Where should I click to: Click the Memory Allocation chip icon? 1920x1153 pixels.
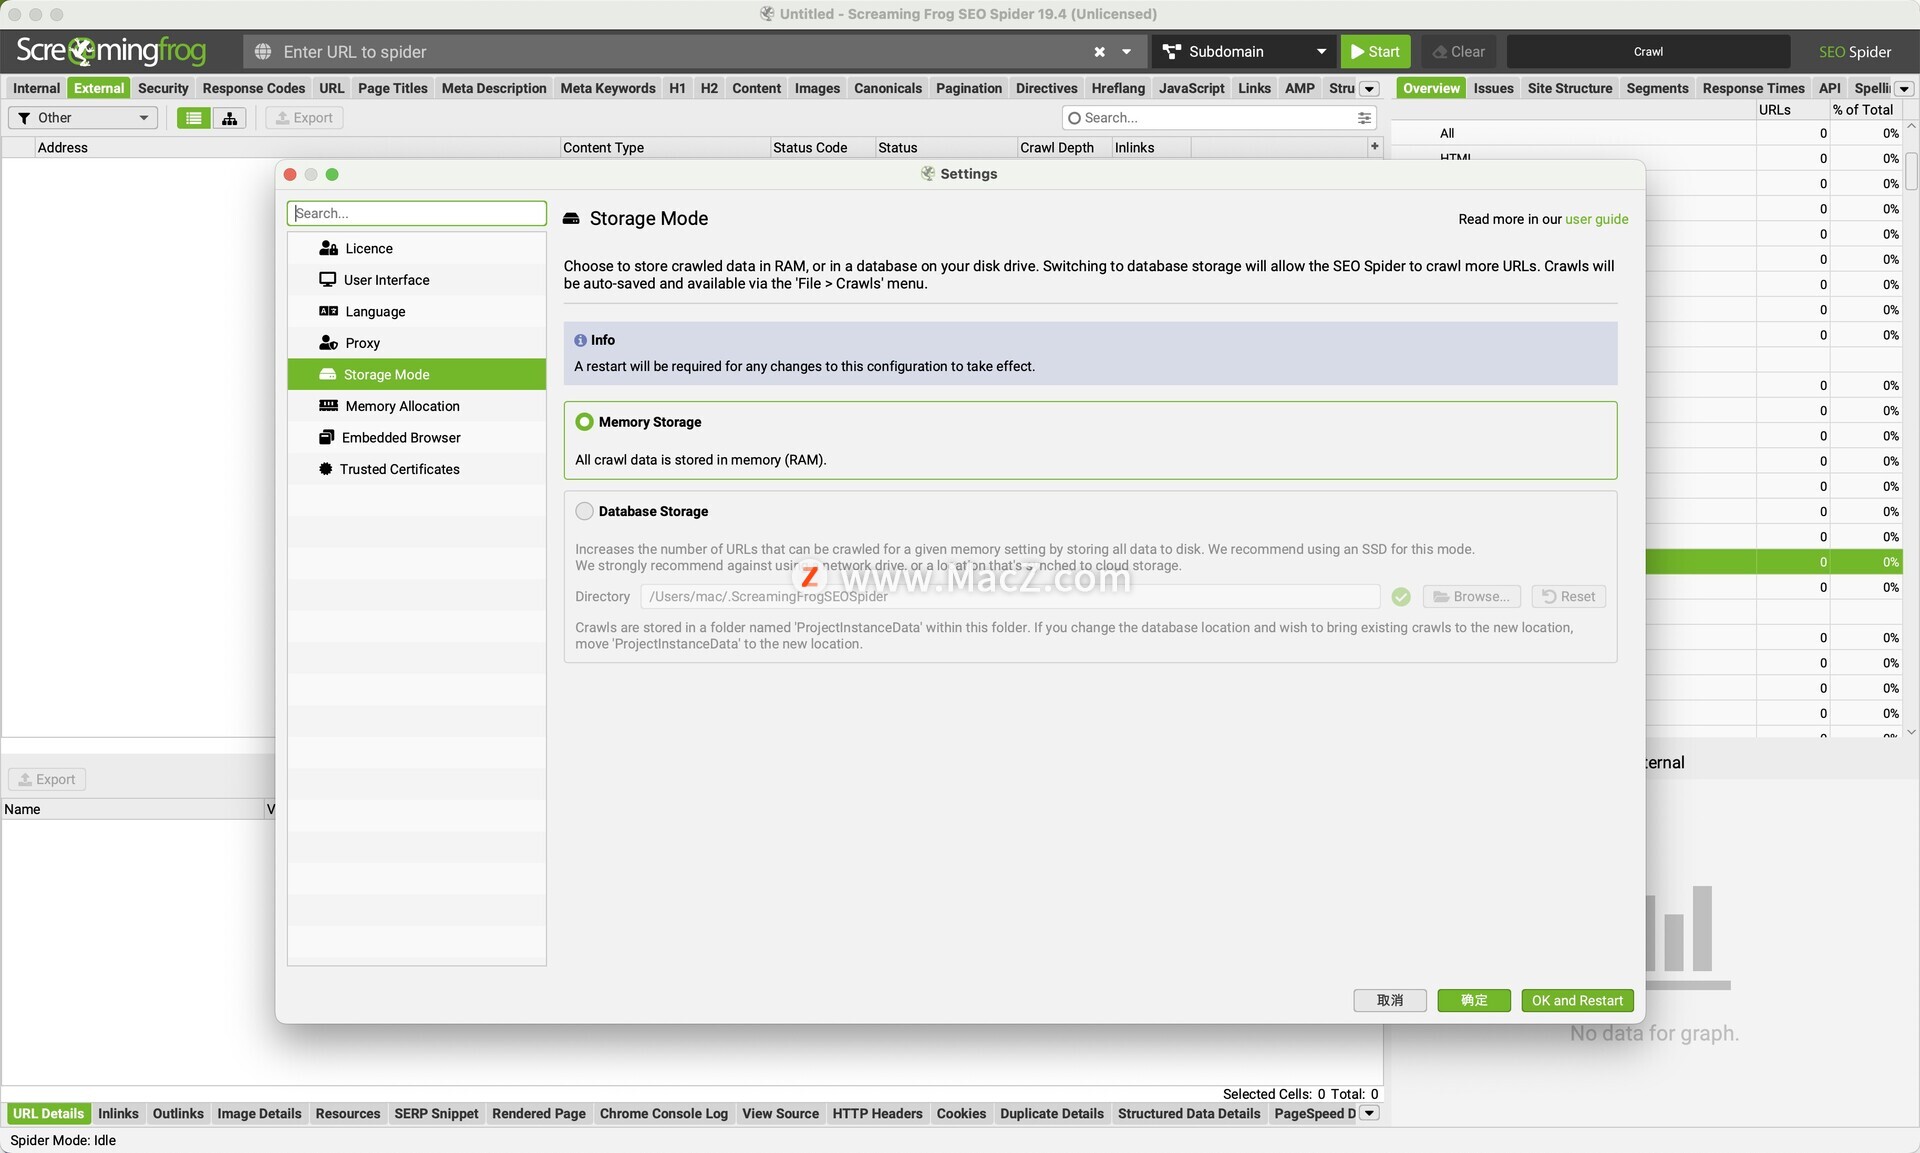click(328, 406)
